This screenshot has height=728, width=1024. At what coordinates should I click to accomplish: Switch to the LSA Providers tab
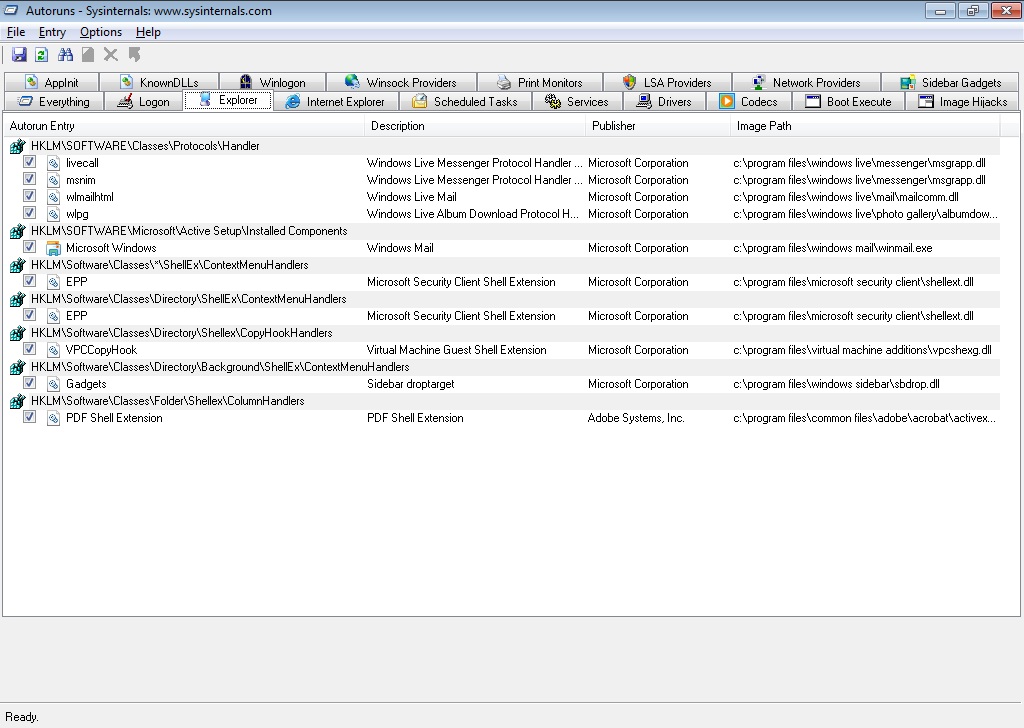click(667, 82)
